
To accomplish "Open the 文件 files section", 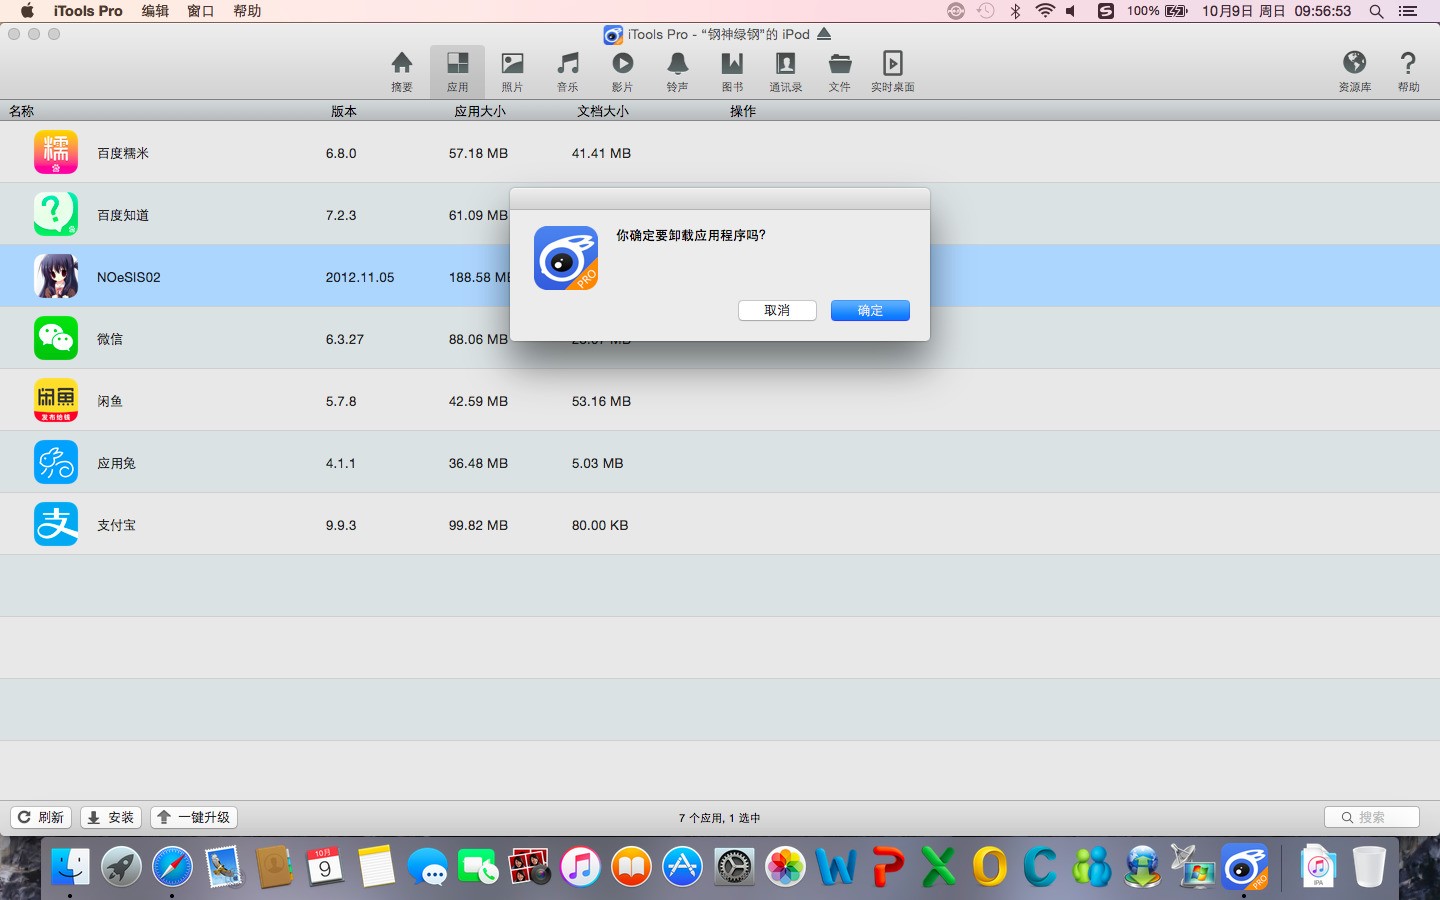I will tap(840, 72).
